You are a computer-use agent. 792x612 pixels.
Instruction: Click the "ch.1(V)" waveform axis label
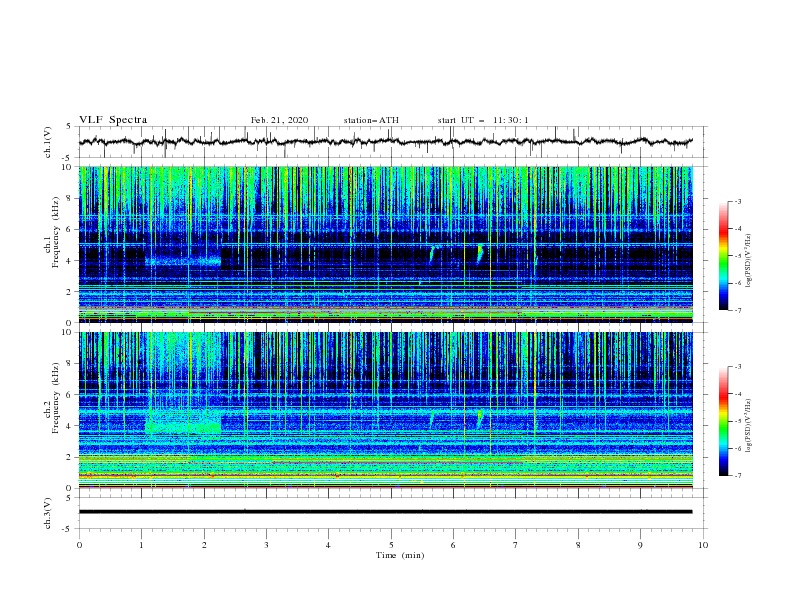48,142
